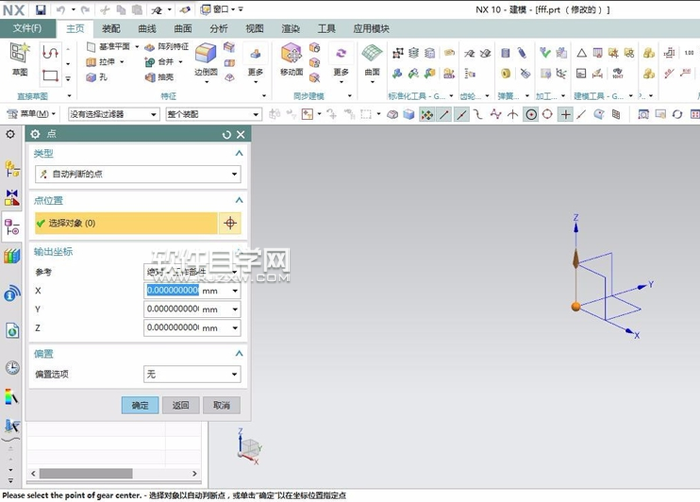Toggle the quadrant point snap button
Image resolution: width=700 pixels, height=502 pixels.
coord(548,114)
